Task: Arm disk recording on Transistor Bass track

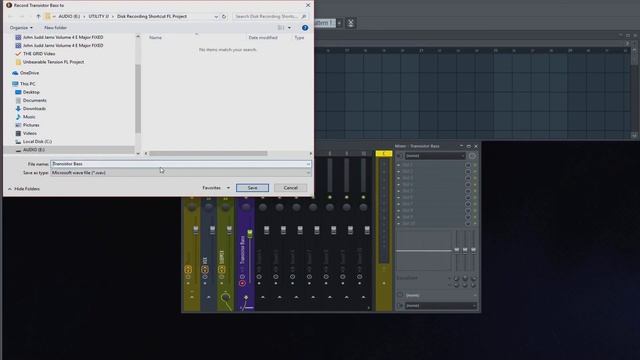Action: (x=242, y=283)
